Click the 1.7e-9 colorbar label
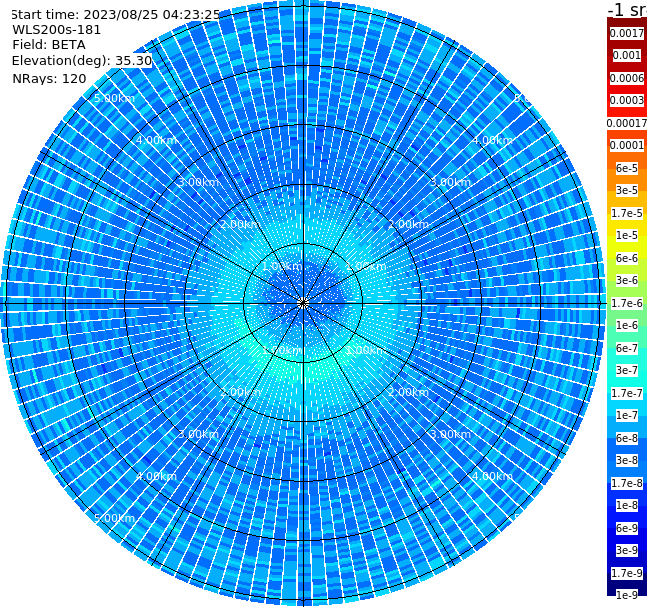The width and height of the screenshot is (647, 607). click(x=627, y=573)
